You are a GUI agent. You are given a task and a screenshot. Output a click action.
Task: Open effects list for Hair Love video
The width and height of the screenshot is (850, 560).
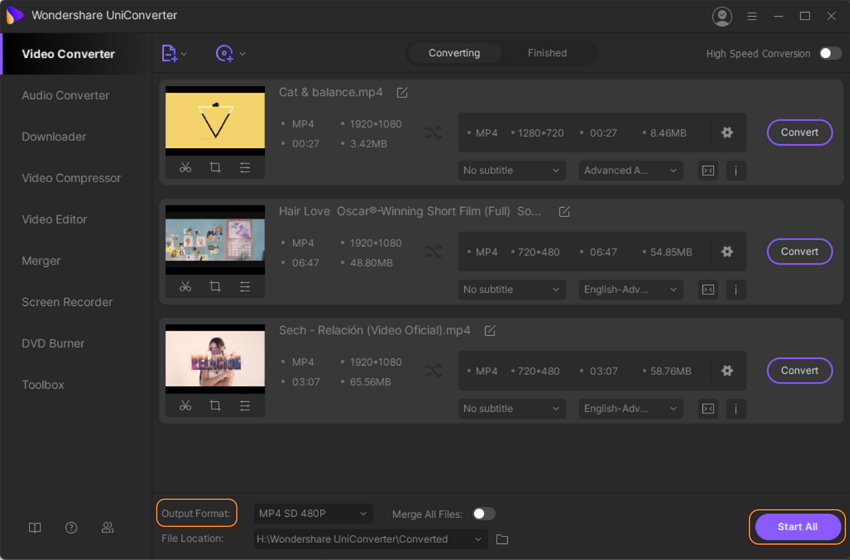(x=245, y=286)
